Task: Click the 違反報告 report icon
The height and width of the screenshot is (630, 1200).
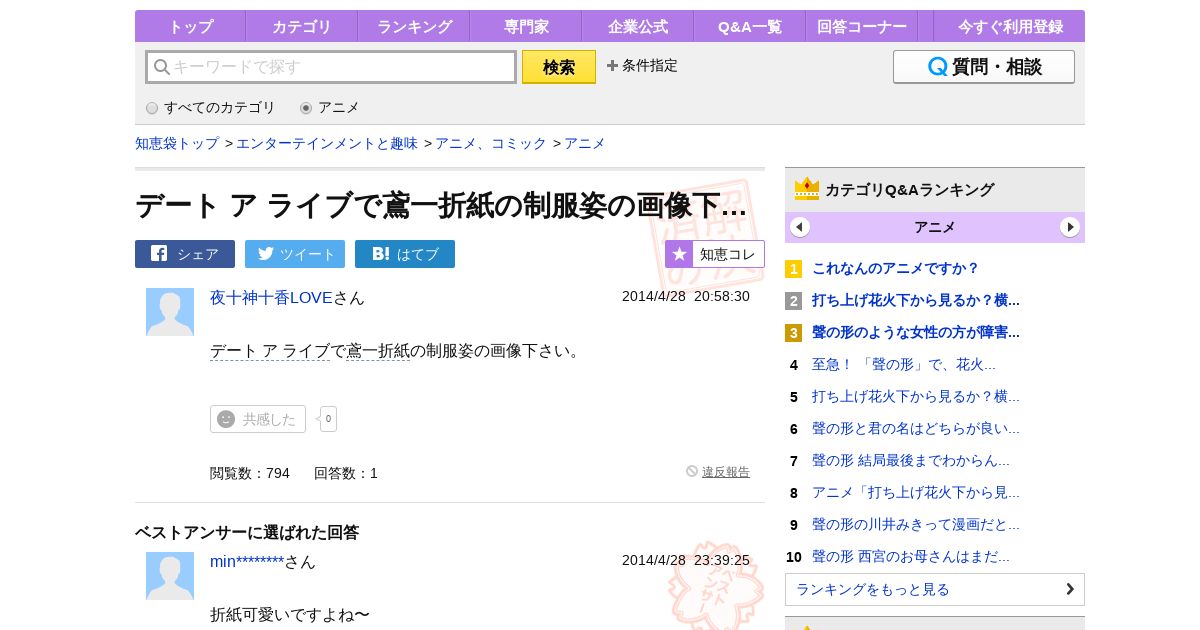Action: point(692,471)
